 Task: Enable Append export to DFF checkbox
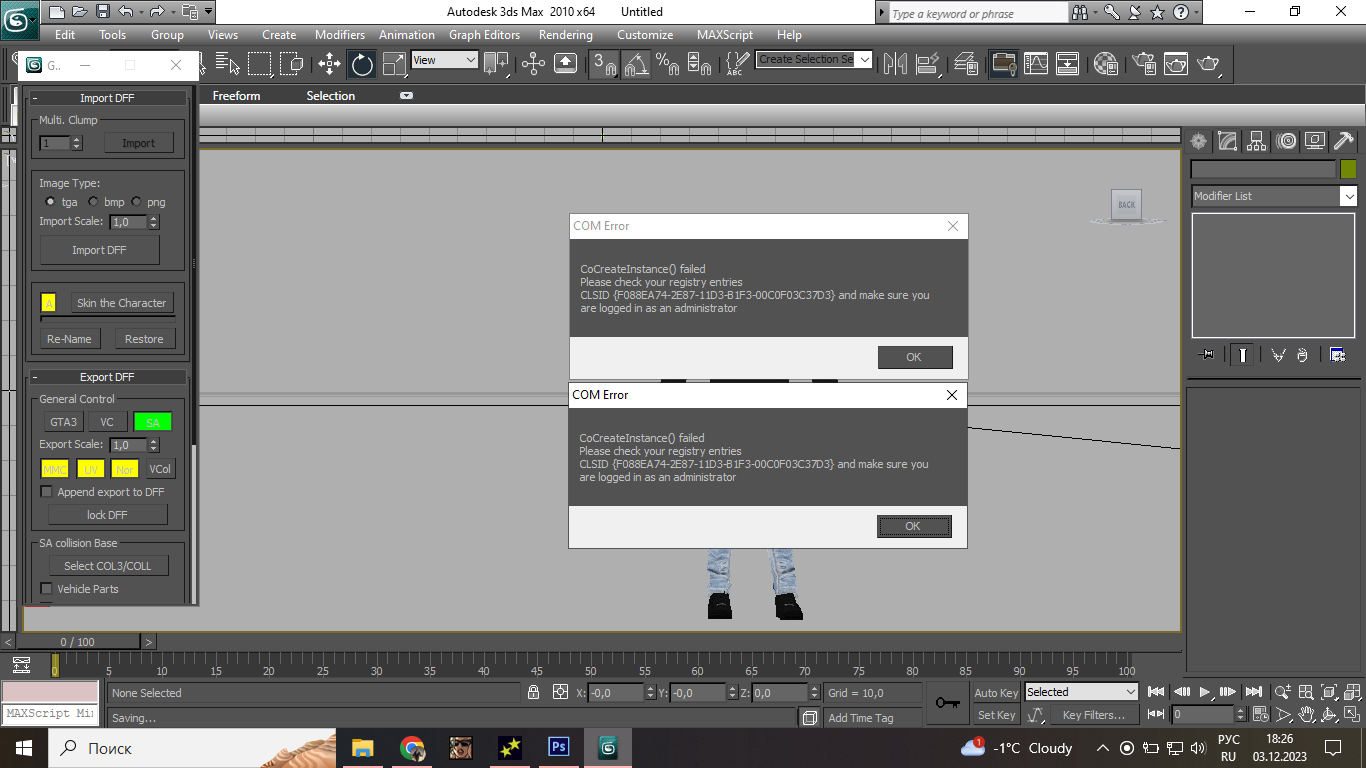[x=46, y=492]
